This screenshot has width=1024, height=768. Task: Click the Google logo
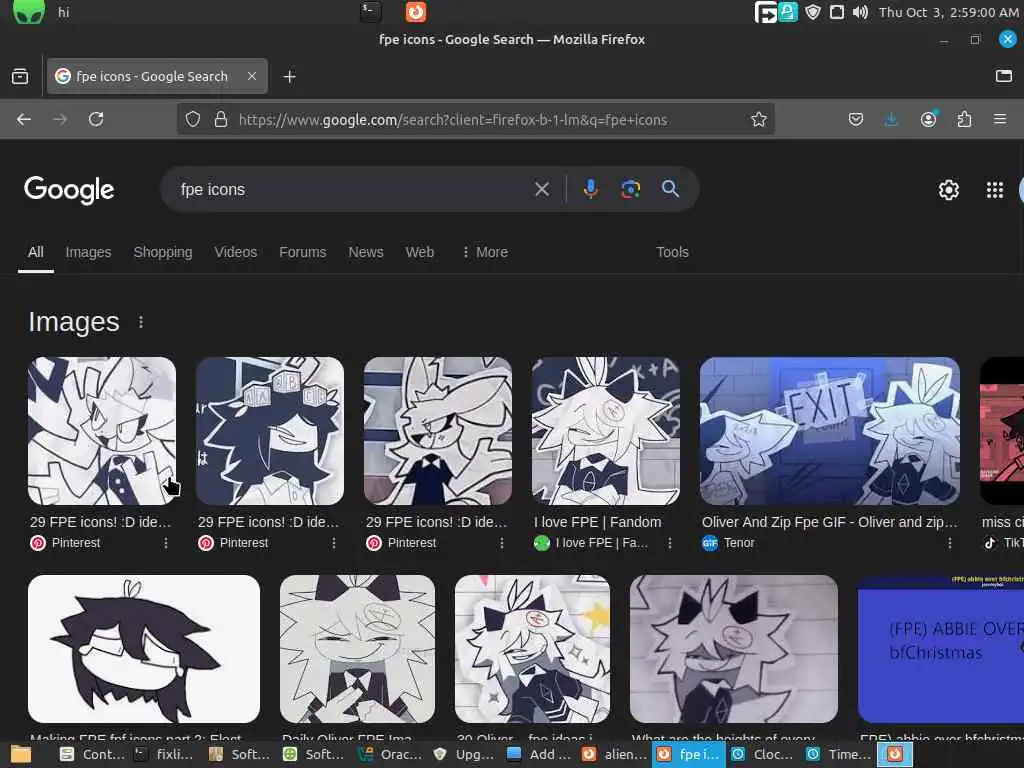[69, 190]
